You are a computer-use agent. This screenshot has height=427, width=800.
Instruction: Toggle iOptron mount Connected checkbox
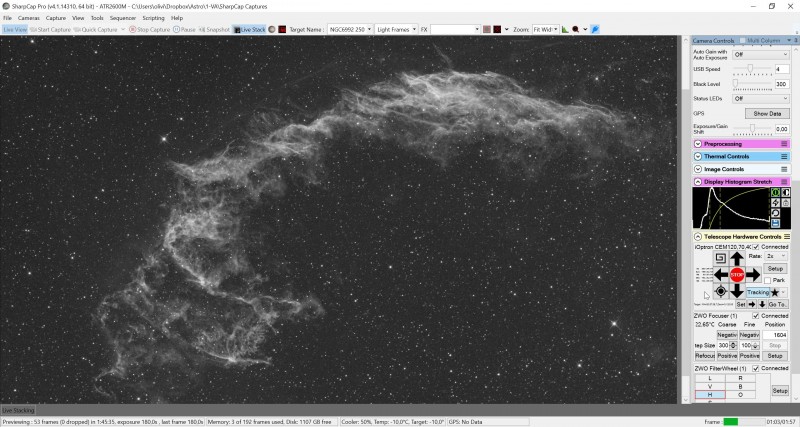756,247
